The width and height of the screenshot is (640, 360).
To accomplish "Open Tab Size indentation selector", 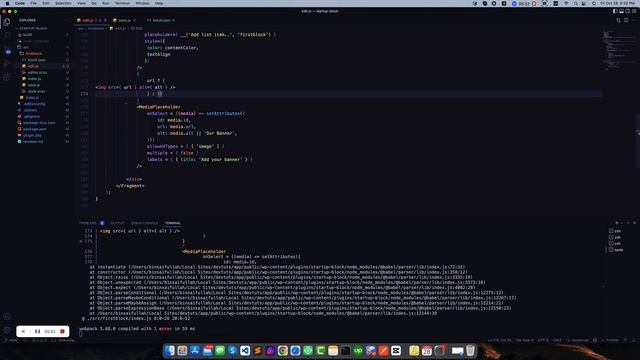I will (524, 340).
